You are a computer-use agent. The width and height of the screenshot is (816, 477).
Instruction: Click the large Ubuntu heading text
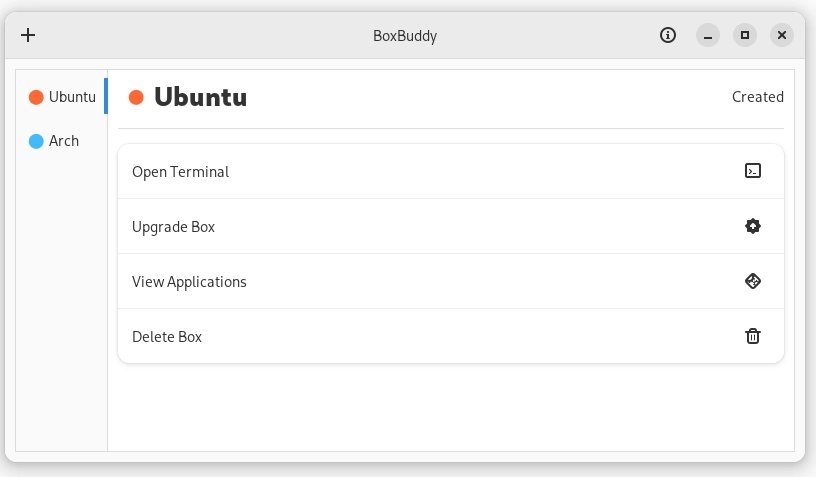(200, 97)
